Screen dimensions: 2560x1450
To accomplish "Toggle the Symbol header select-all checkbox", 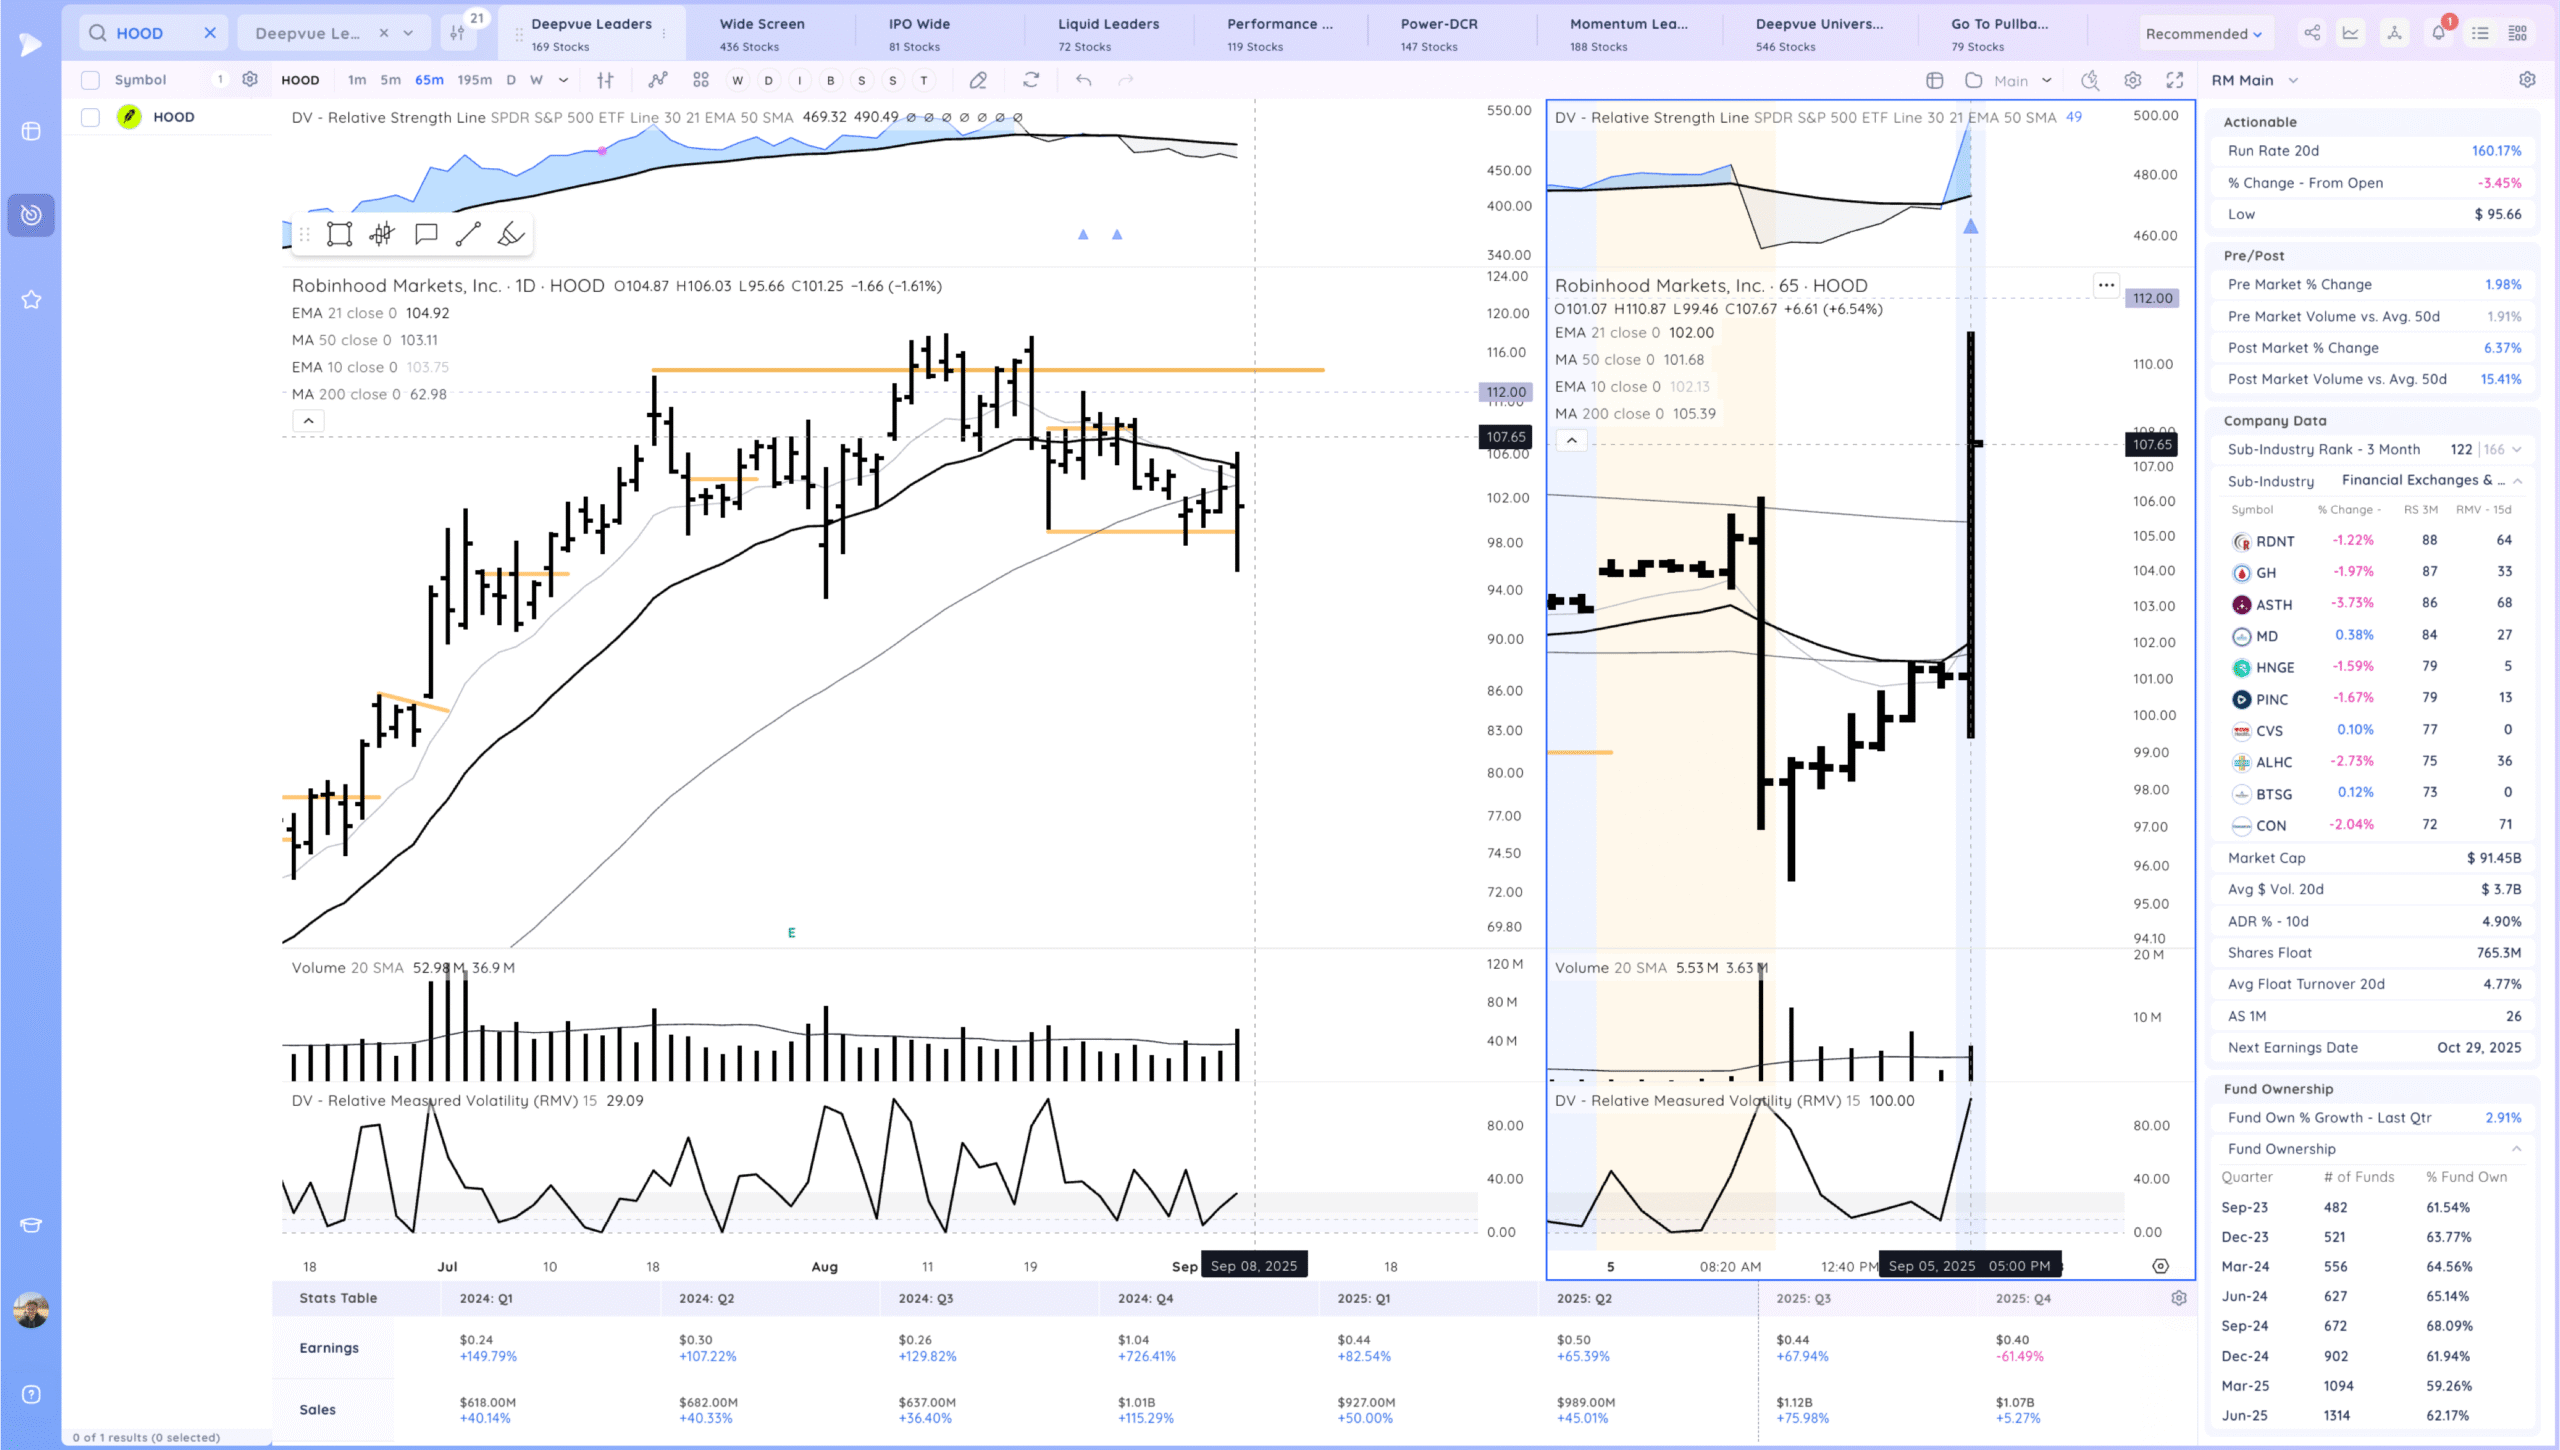I will click(x=91, y=80).
